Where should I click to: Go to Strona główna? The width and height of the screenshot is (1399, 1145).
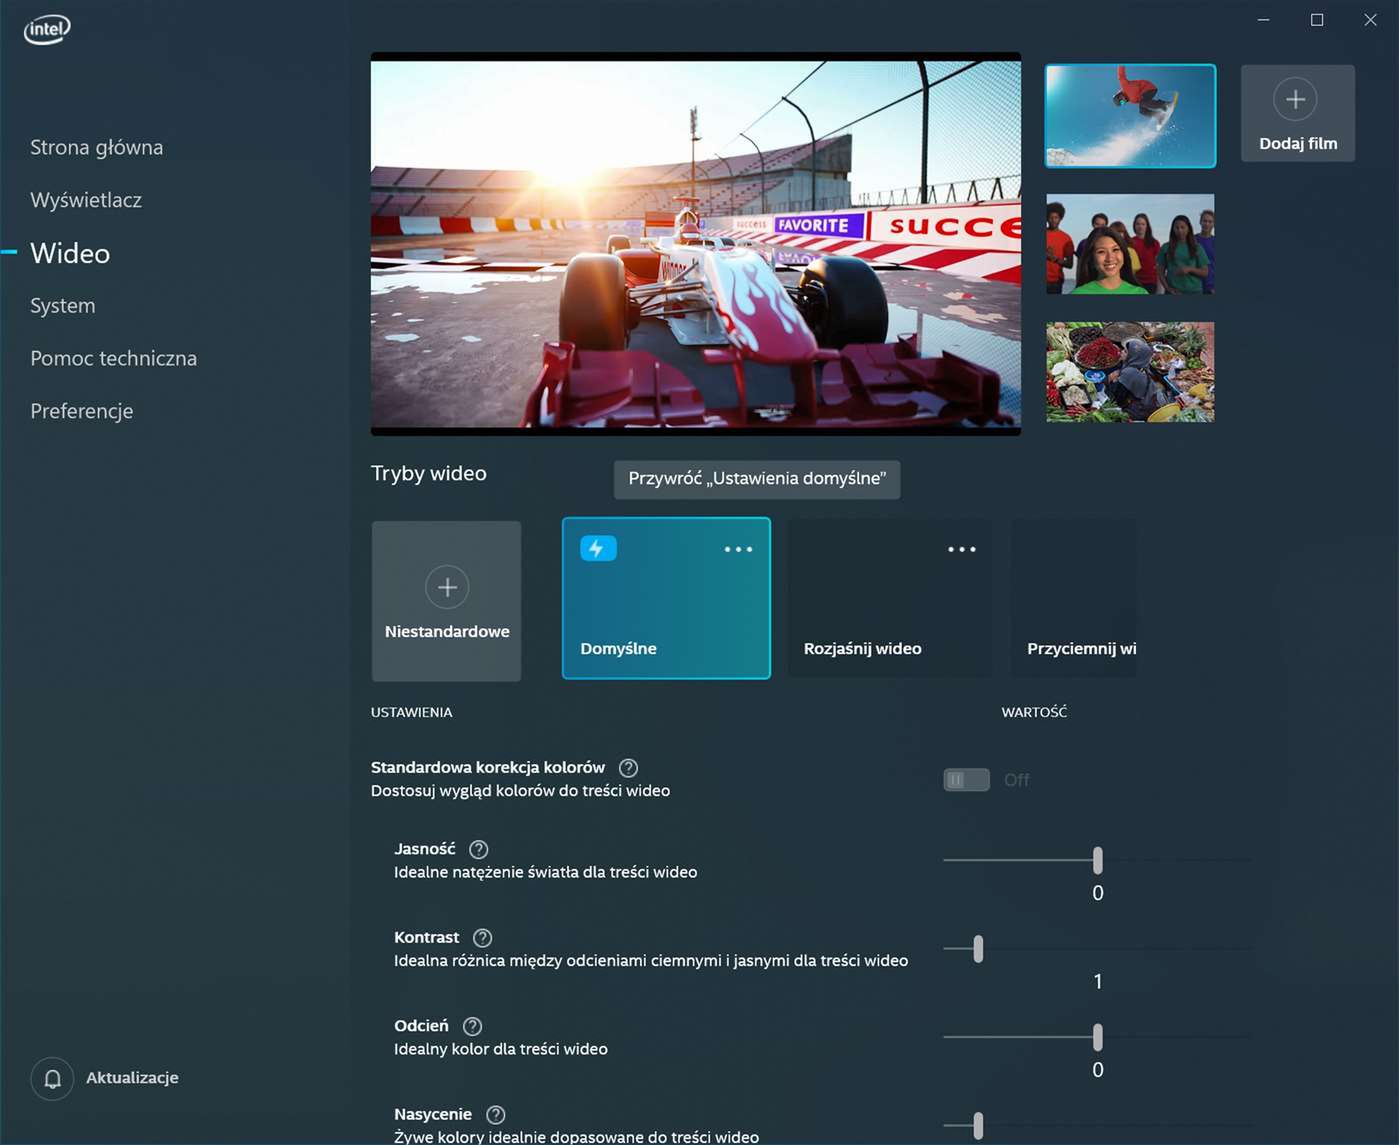[97, 147]
